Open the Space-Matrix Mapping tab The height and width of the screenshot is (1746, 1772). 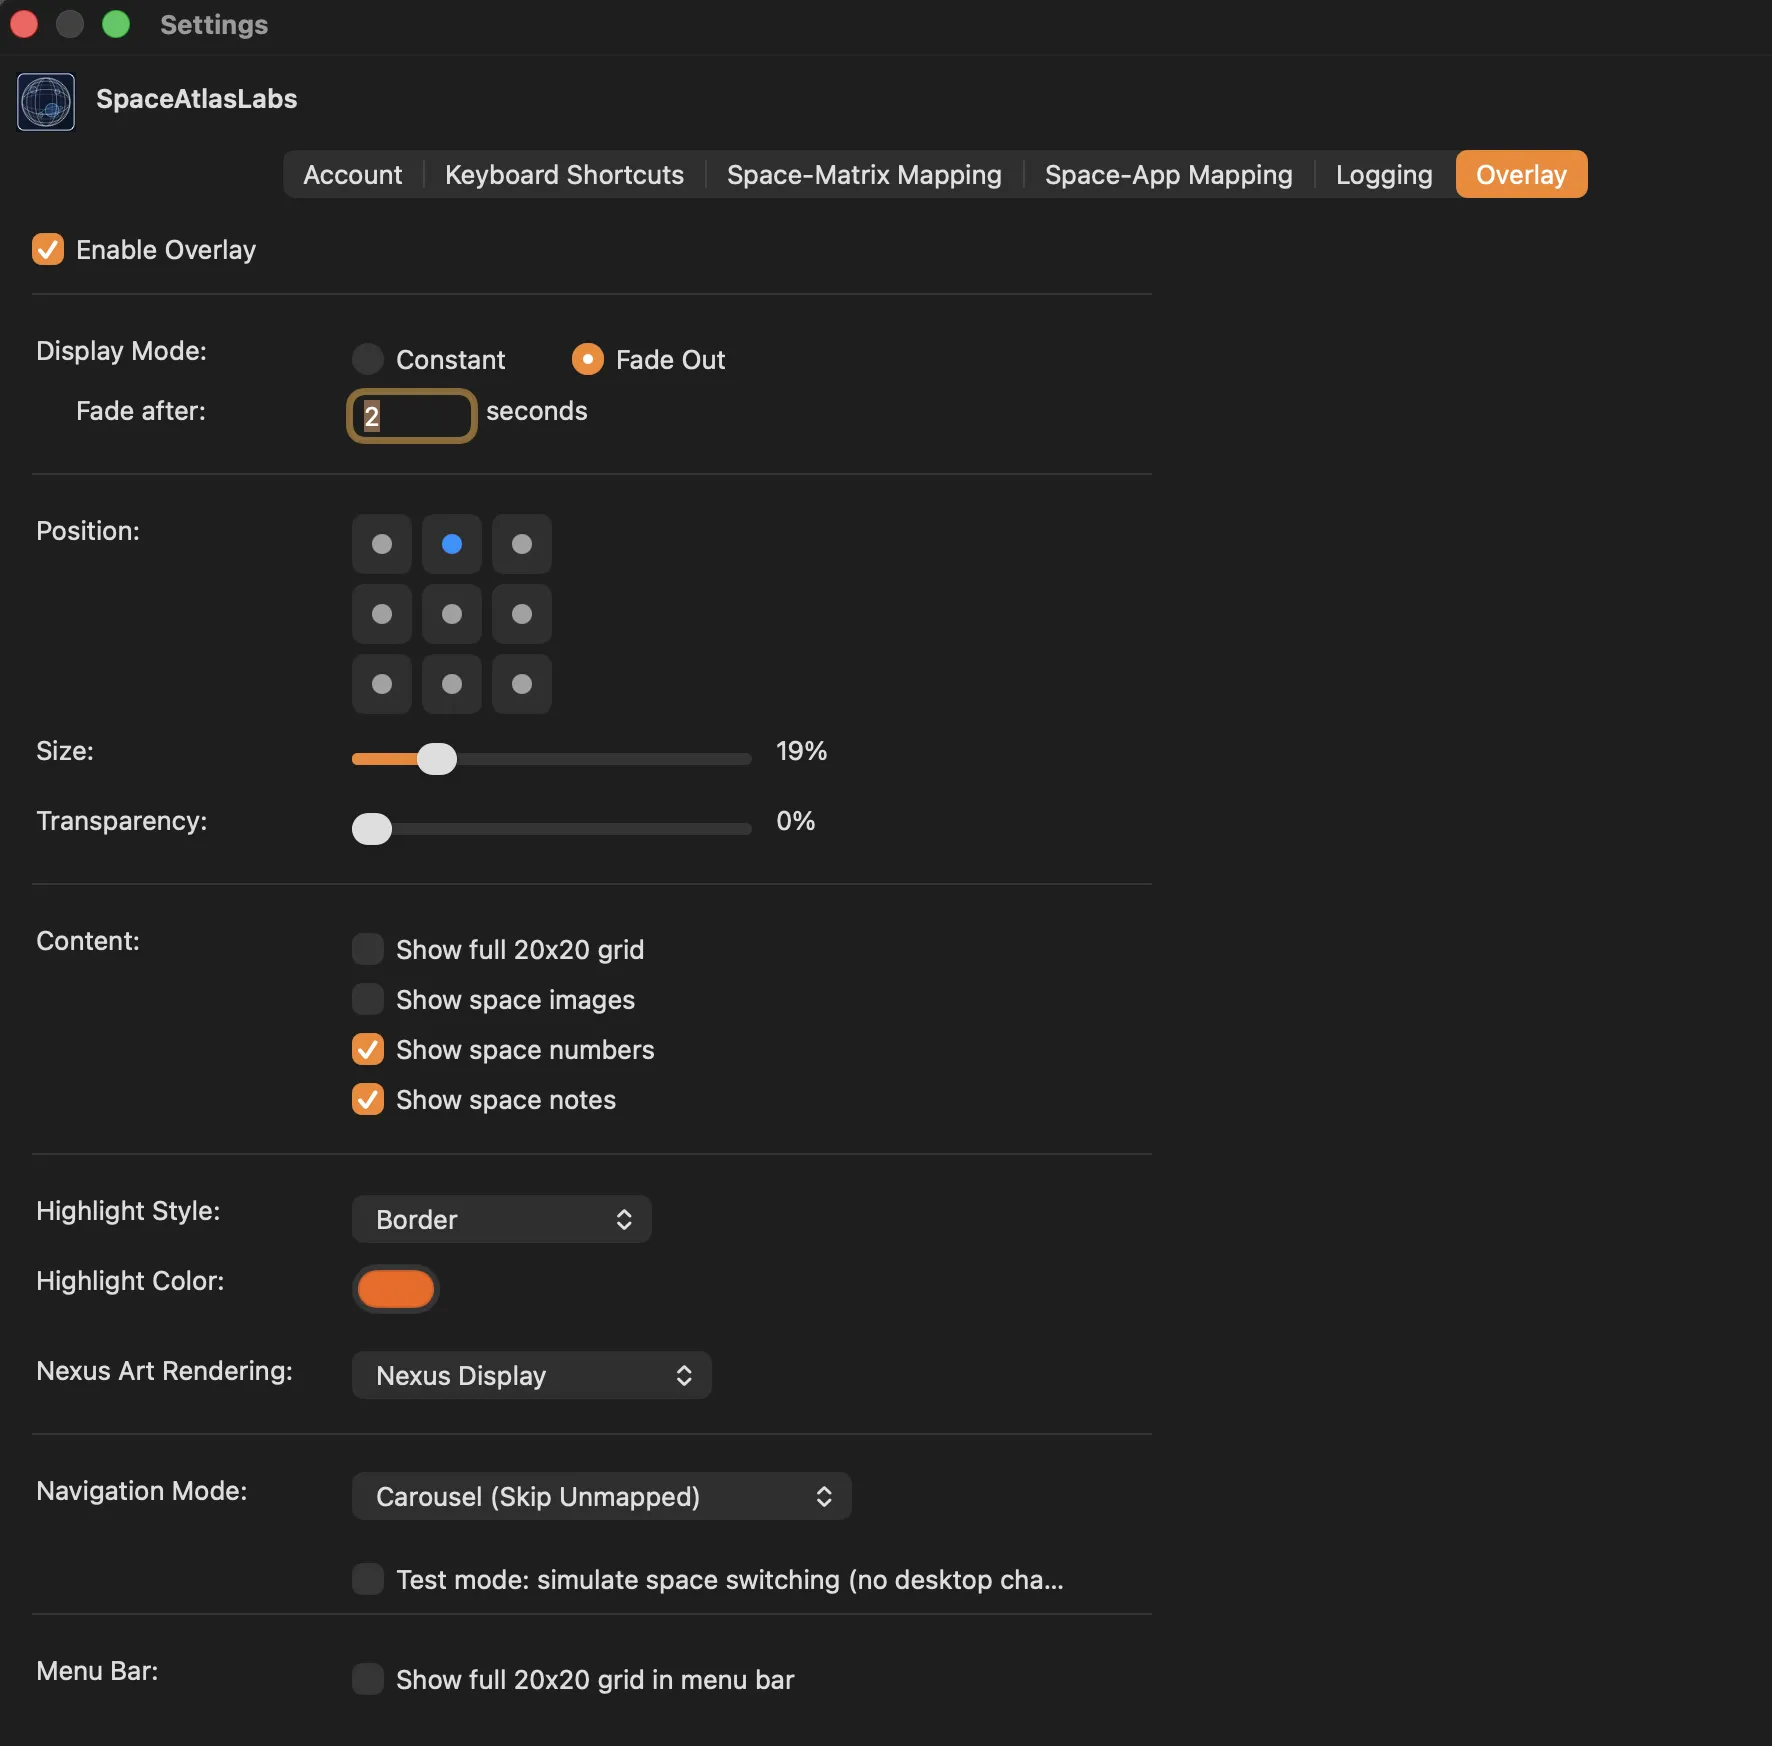(863, 174)
